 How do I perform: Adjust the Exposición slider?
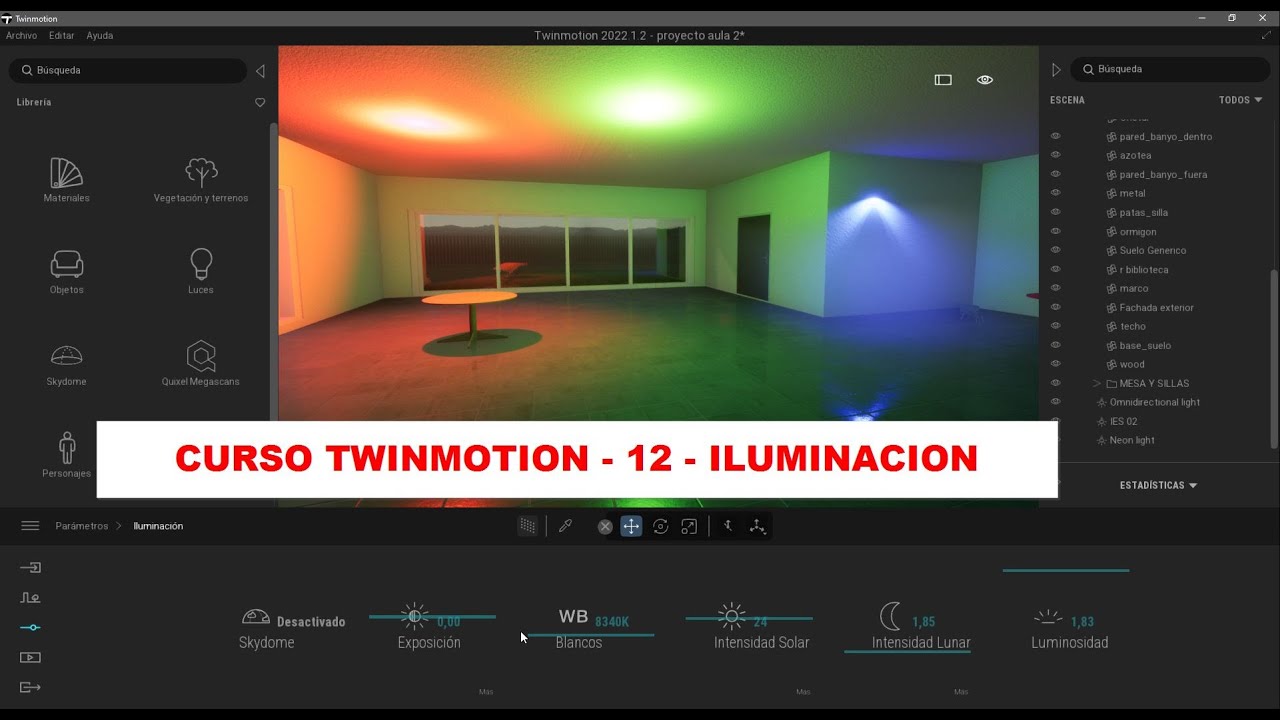[x=432, y=617]
